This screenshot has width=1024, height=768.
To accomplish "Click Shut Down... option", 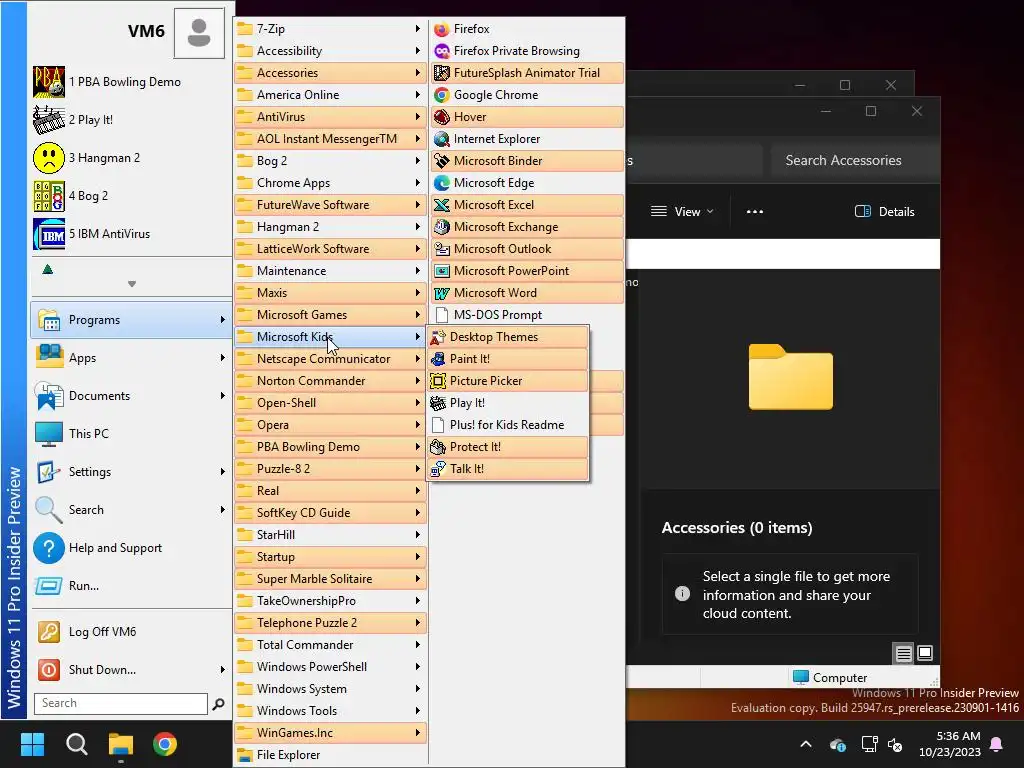I will tap(131, 669).
